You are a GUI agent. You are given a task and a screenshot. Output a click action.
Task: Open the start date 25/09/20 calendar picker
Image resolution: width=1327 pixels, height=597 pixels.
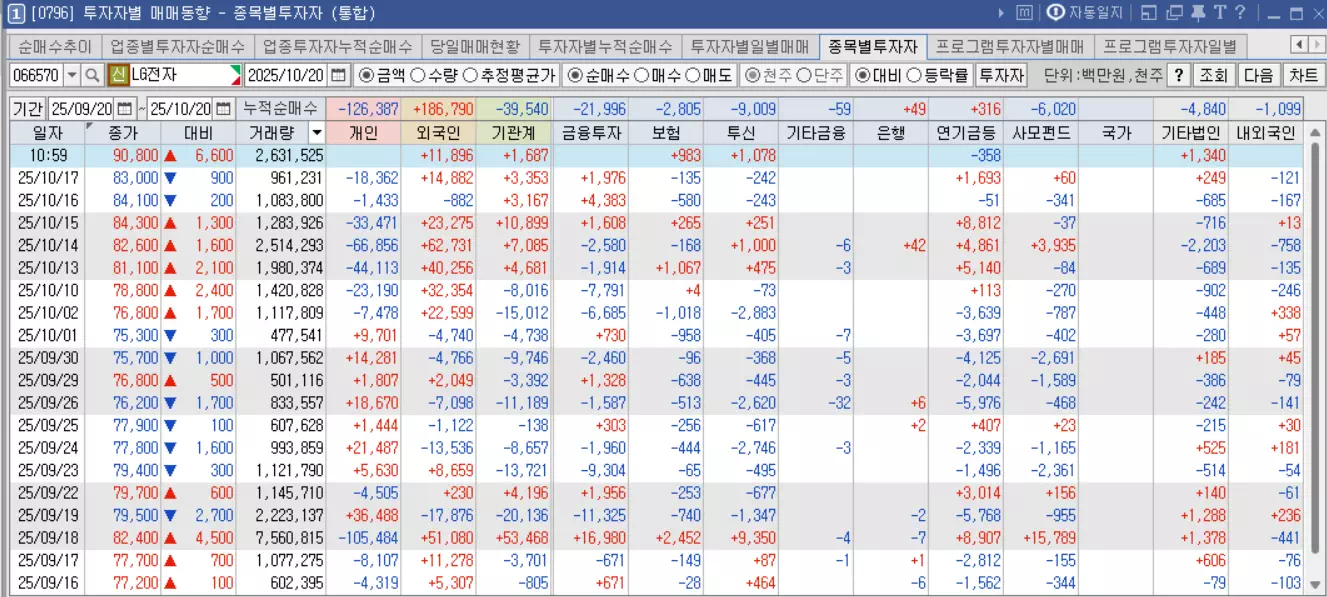click(125, 107)
